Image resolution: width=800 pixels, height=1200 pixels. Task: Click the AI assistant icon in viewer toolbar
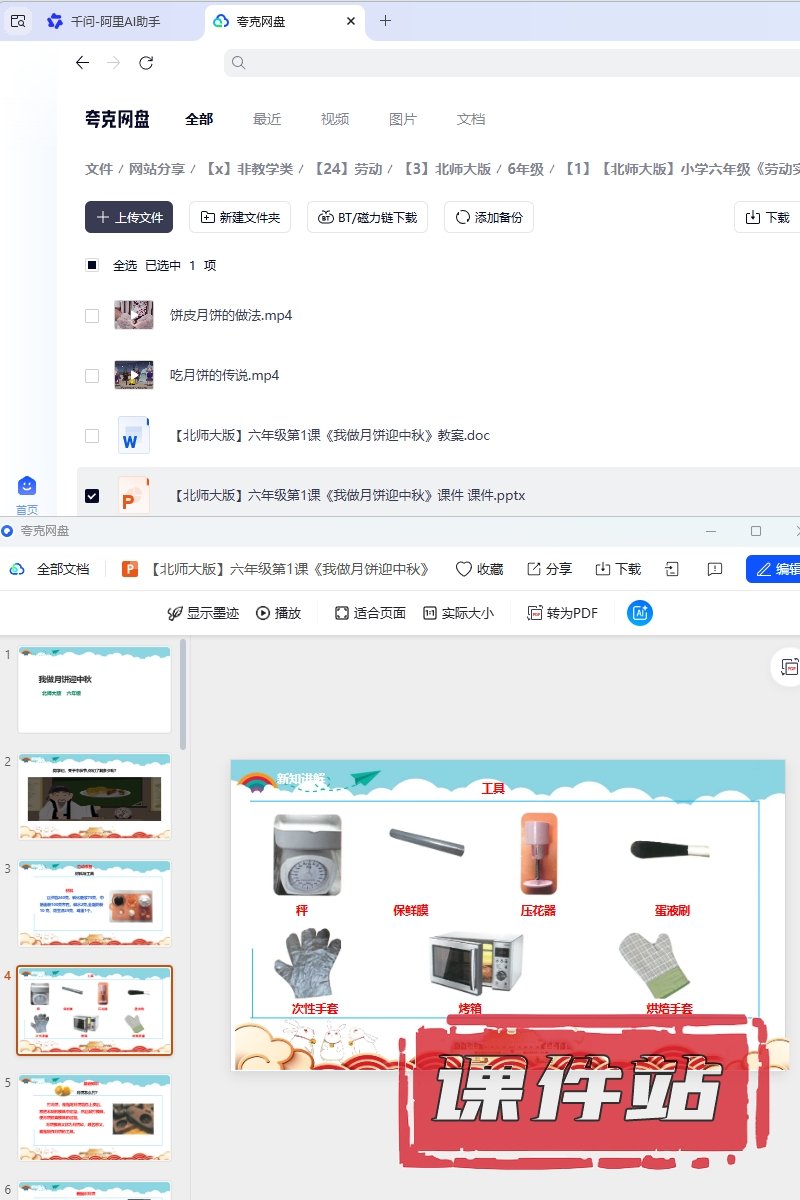640,613
